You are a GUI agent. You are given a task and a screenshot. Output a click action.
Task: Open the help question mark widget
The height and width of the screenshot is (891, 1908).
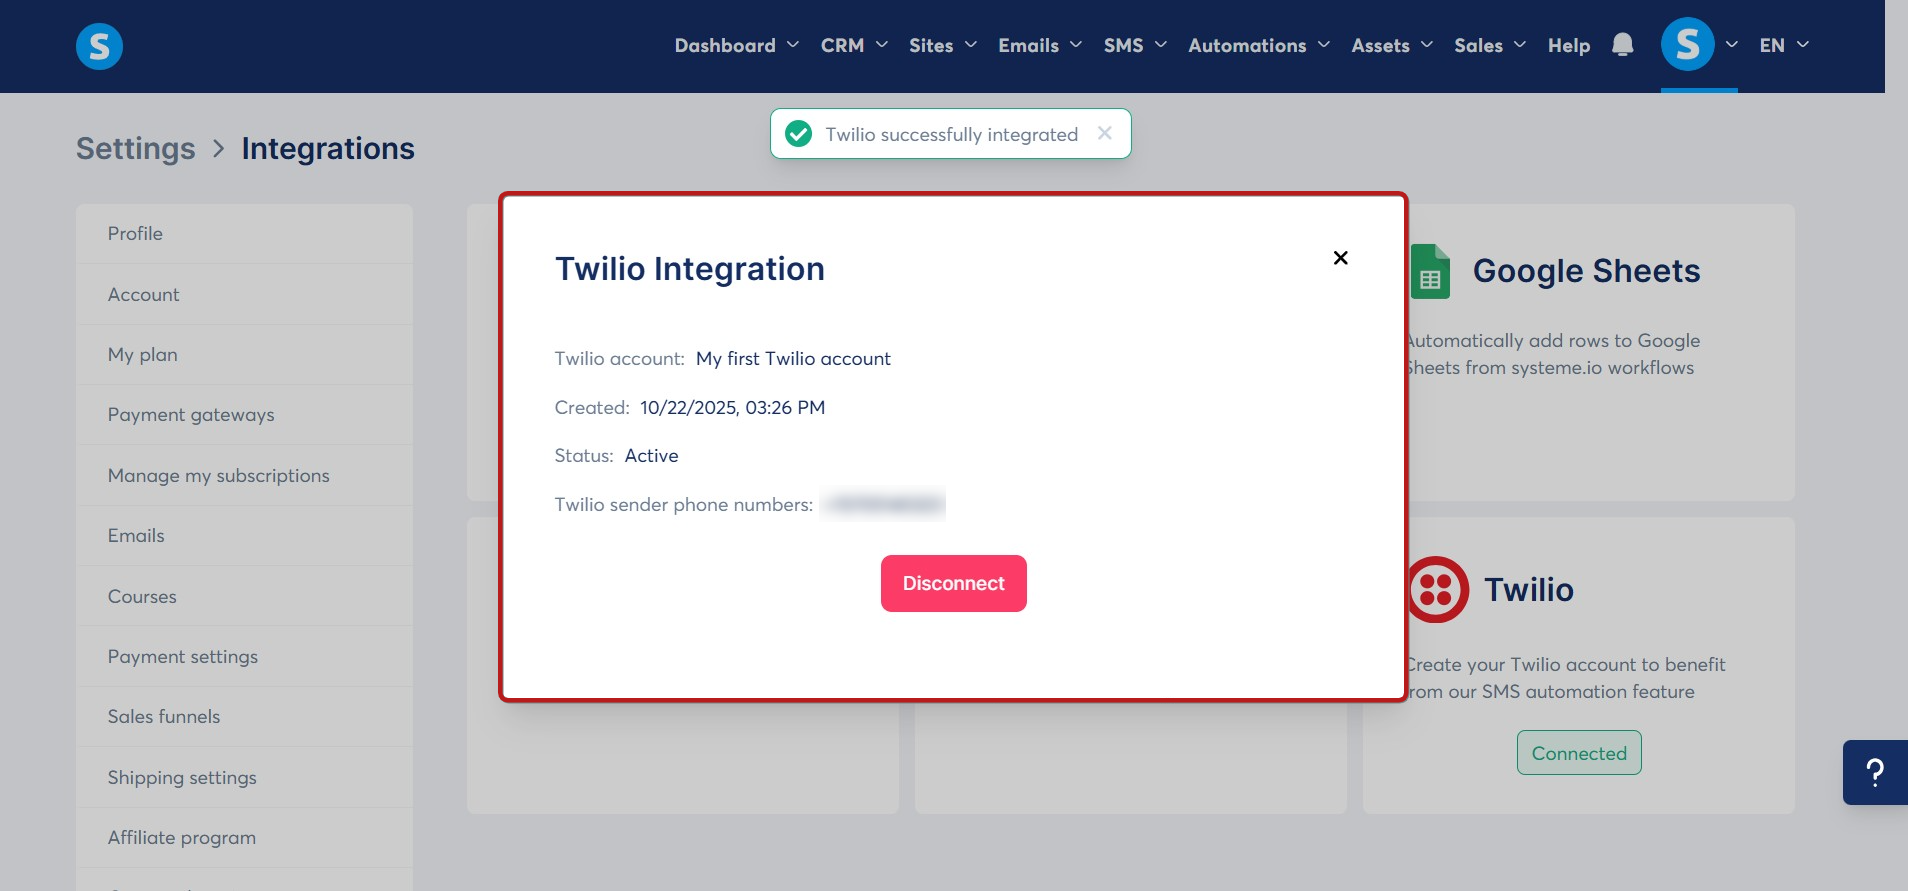(x=1875, y=772)
